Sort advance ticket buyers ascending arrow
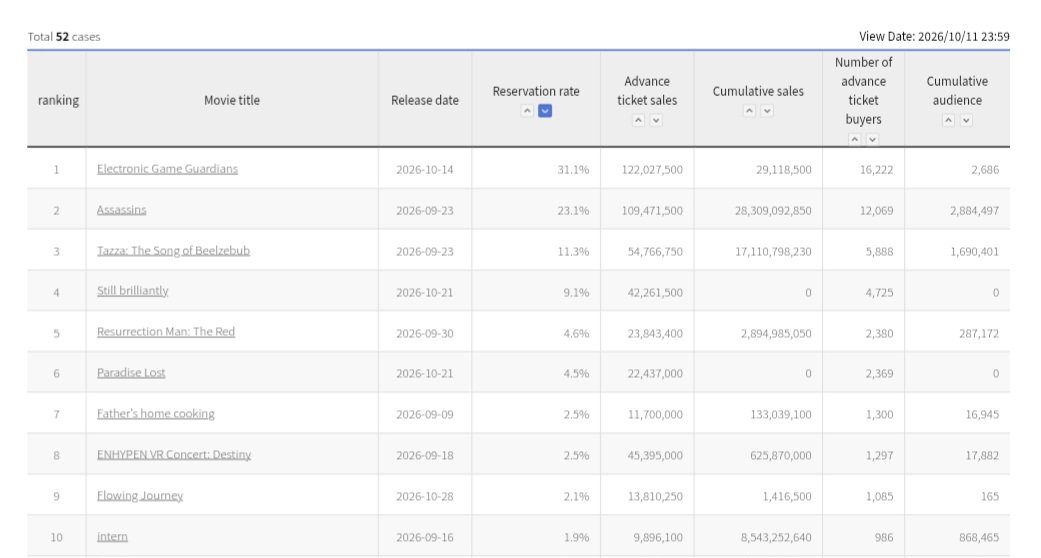1041x558 pixels. [854, 140]
